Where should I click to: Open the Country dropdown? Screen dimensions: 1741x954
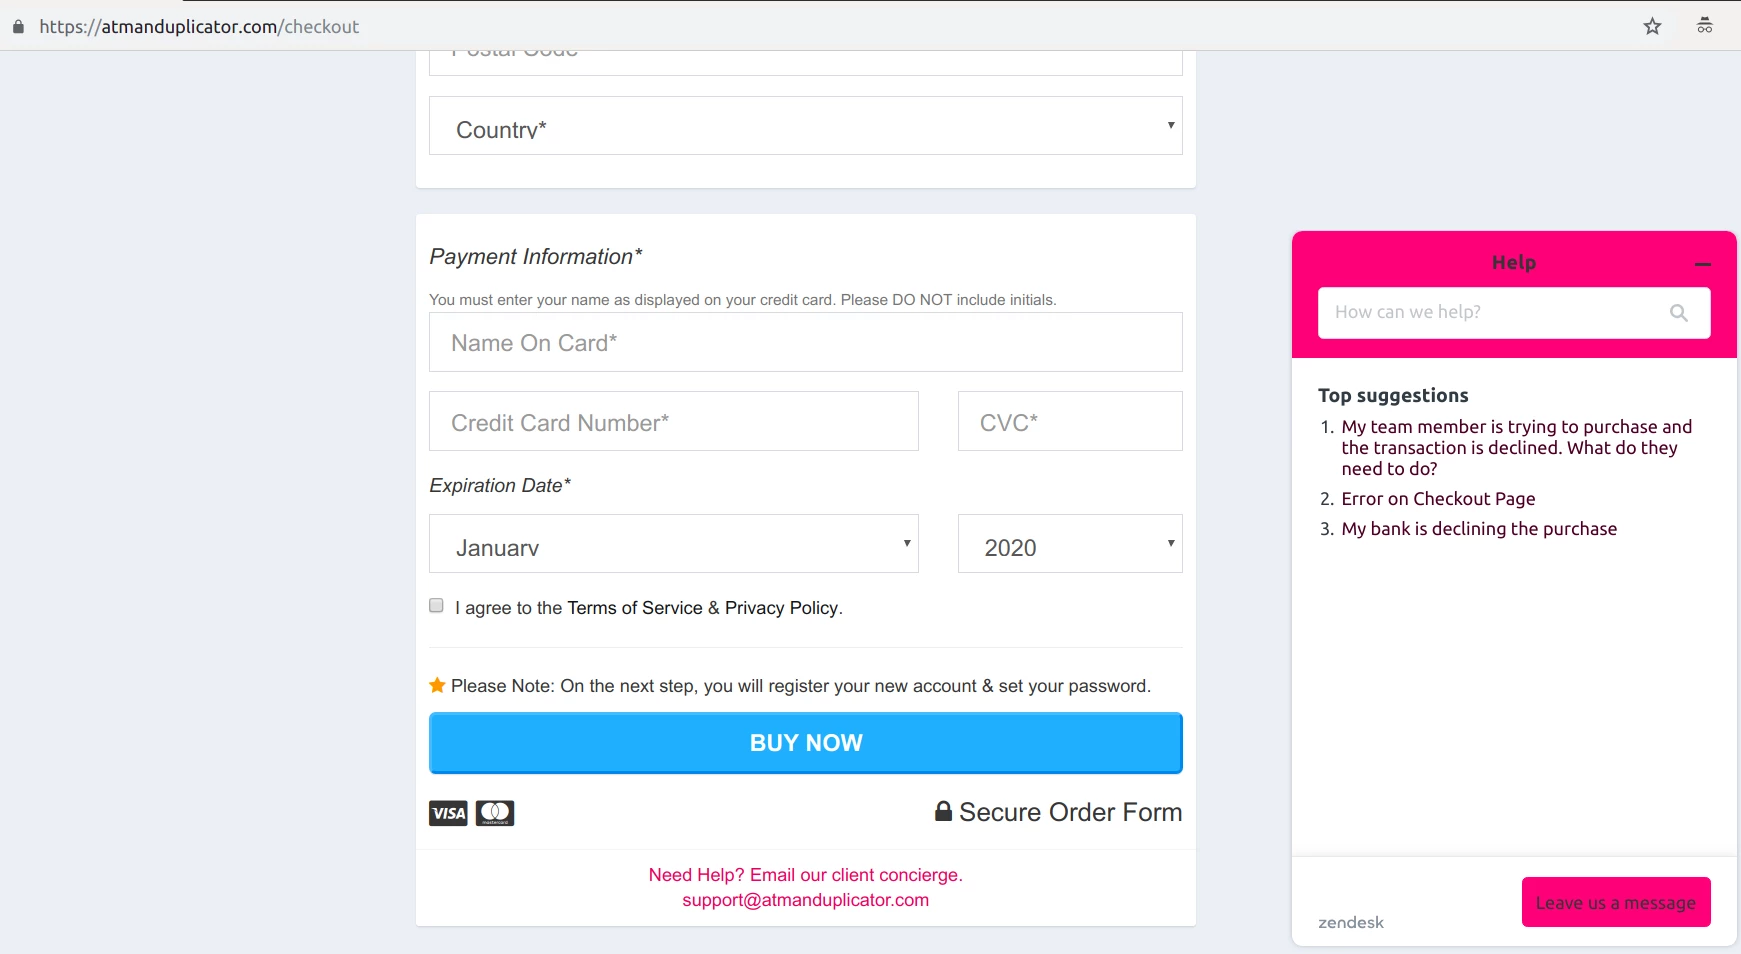[805, 126]
